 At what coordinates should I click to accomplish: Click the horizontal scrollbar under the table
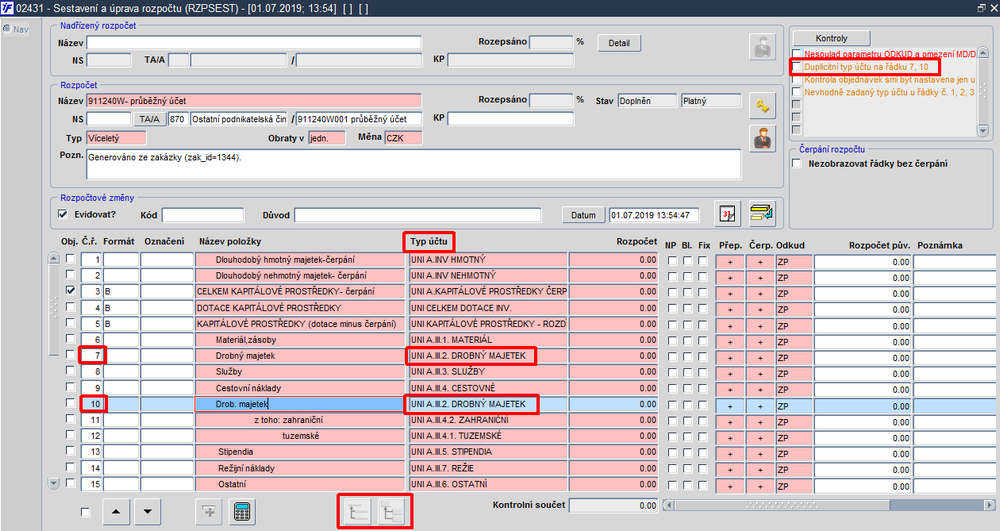[829, 505]
